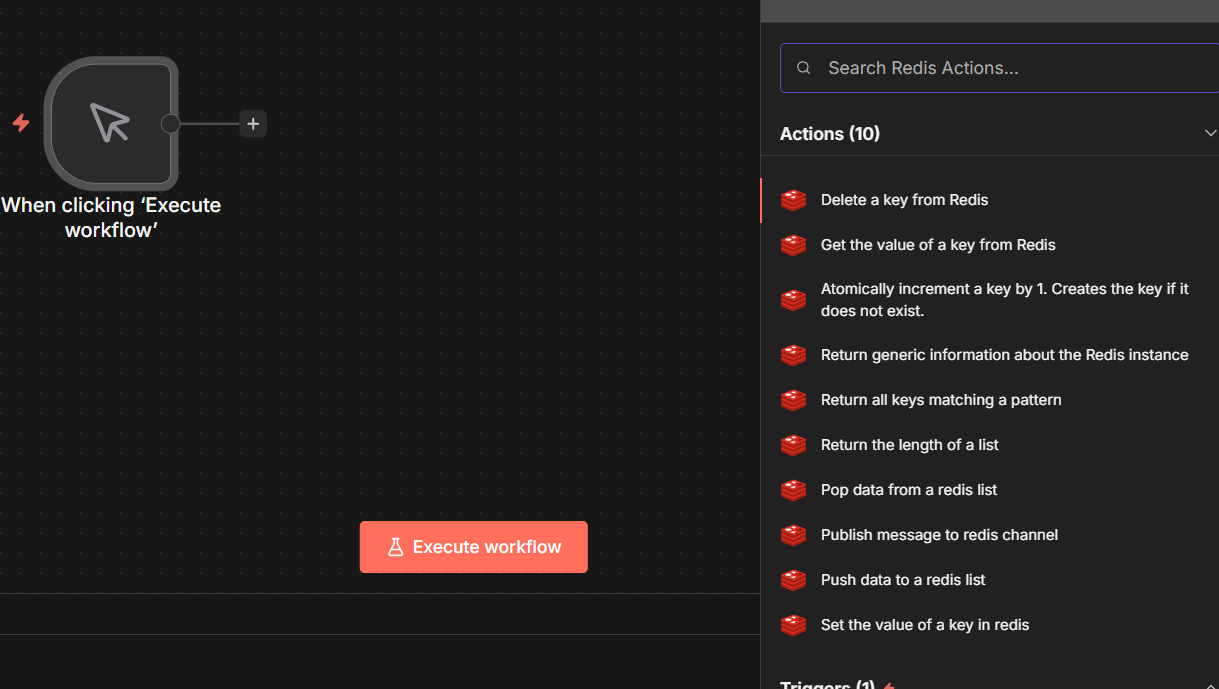1219x689 pixels.
Task: Choose Push data to a redis list
Action: [x=902, y=580]
